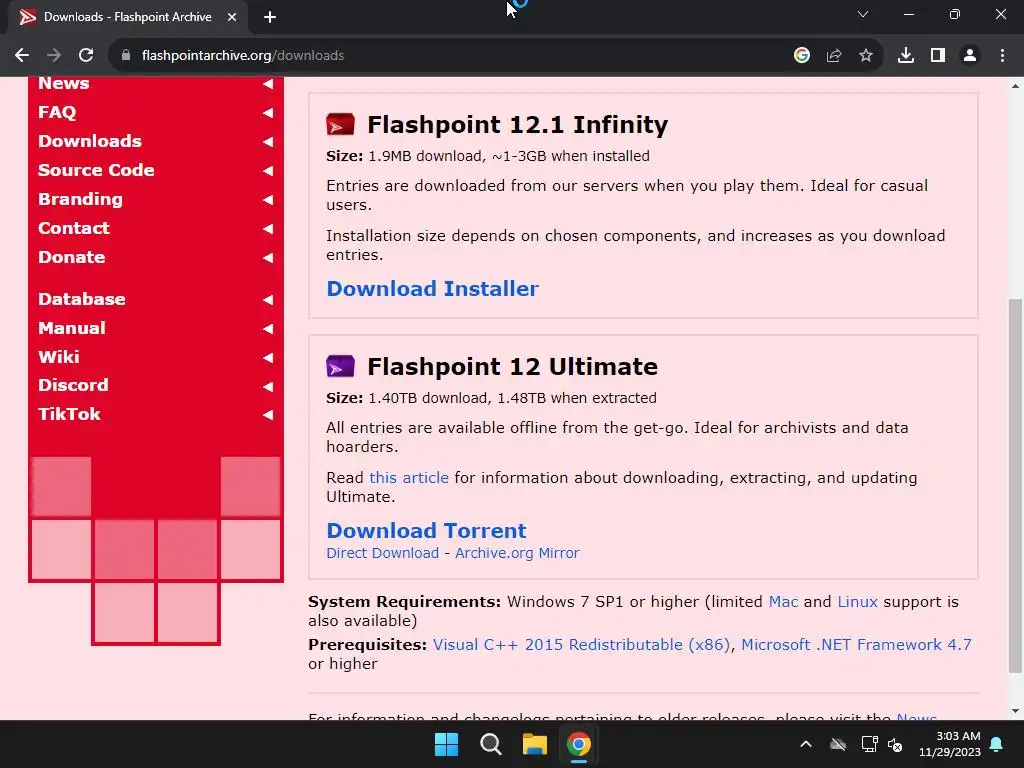
Task: Open Contact in the sidebar
Action: (74, 228)
